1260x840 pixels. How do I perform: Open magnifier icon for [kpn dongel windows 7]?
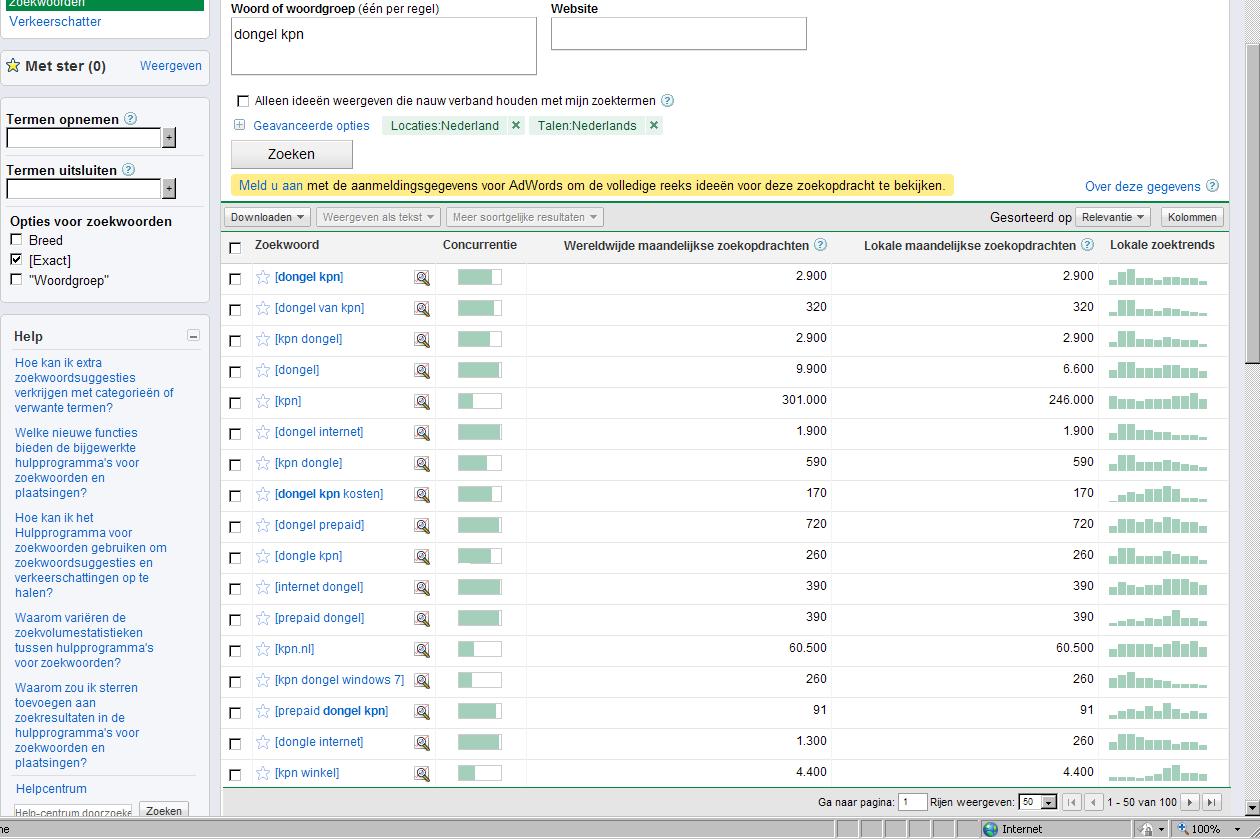point(422,681)
